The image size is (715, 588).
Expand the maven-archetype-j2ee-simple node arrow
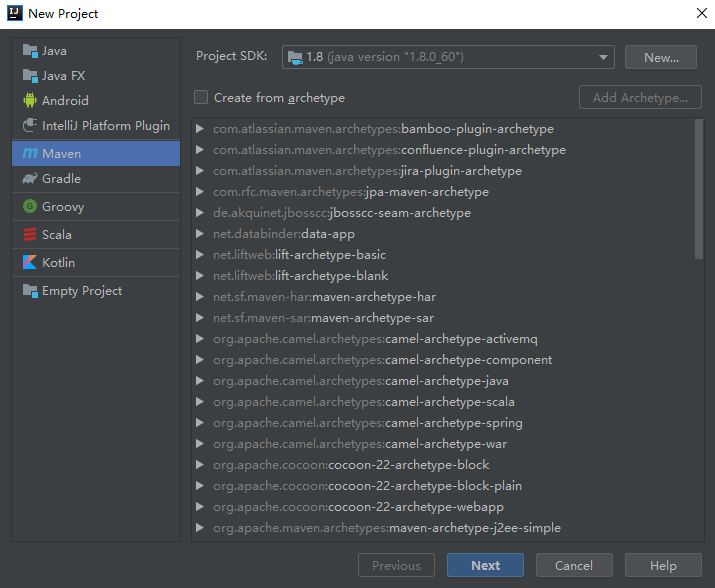point(201,528)
